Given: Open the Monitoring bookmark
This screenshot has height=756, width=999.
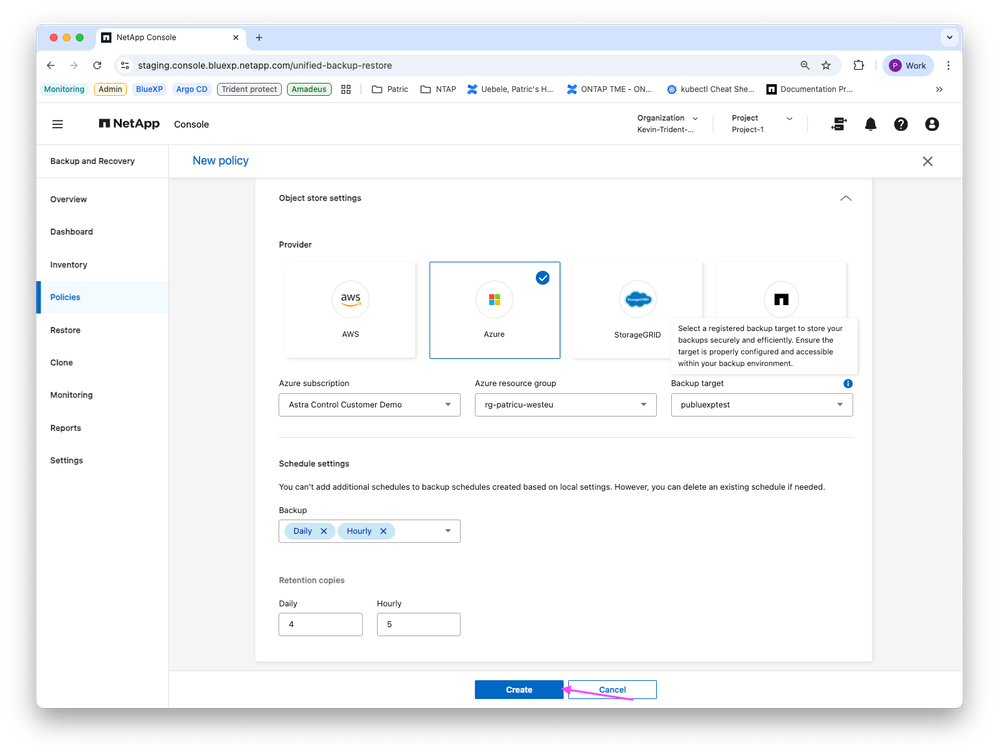Looking at the screenshot, I should [64, 89].
